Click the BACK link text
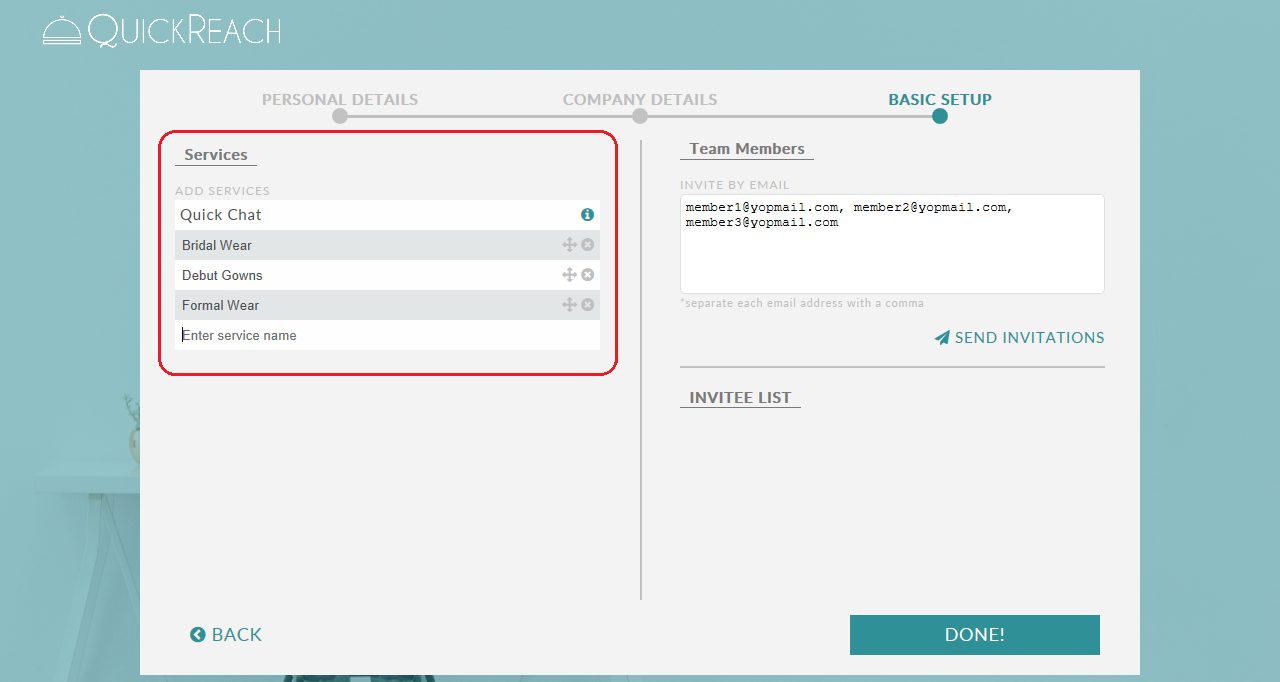The width and height of the screenshot is (1280, 682). pyautogui.click(x=237, y=635)
